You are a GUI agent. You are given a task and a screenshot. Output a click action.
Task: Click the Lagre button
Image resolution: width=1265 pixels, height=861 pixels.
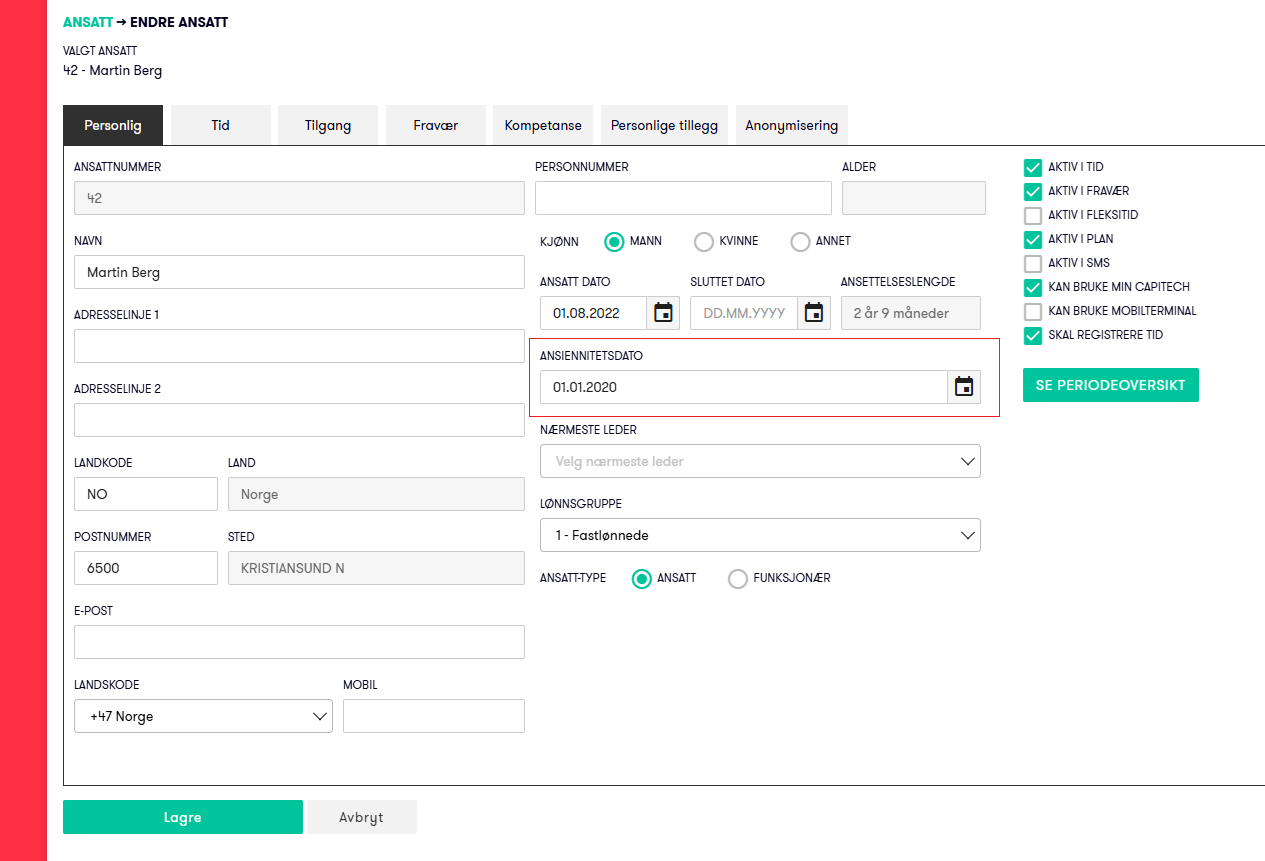pos(182,817)
